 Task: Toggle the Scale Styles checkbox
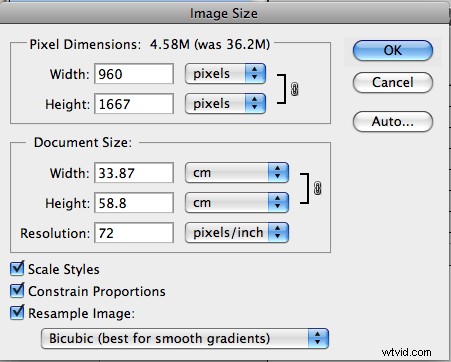click(x=17, y=268)
